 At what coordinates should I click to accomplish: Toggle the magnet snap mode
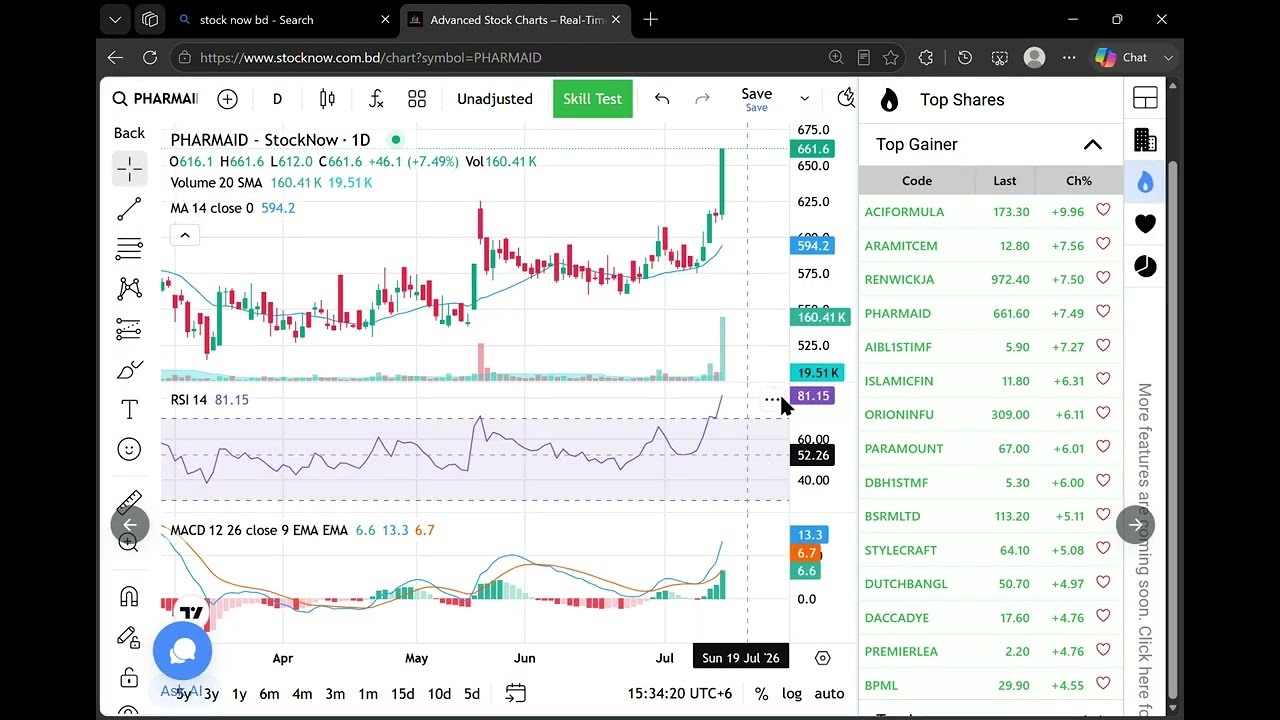click(129, 597)
